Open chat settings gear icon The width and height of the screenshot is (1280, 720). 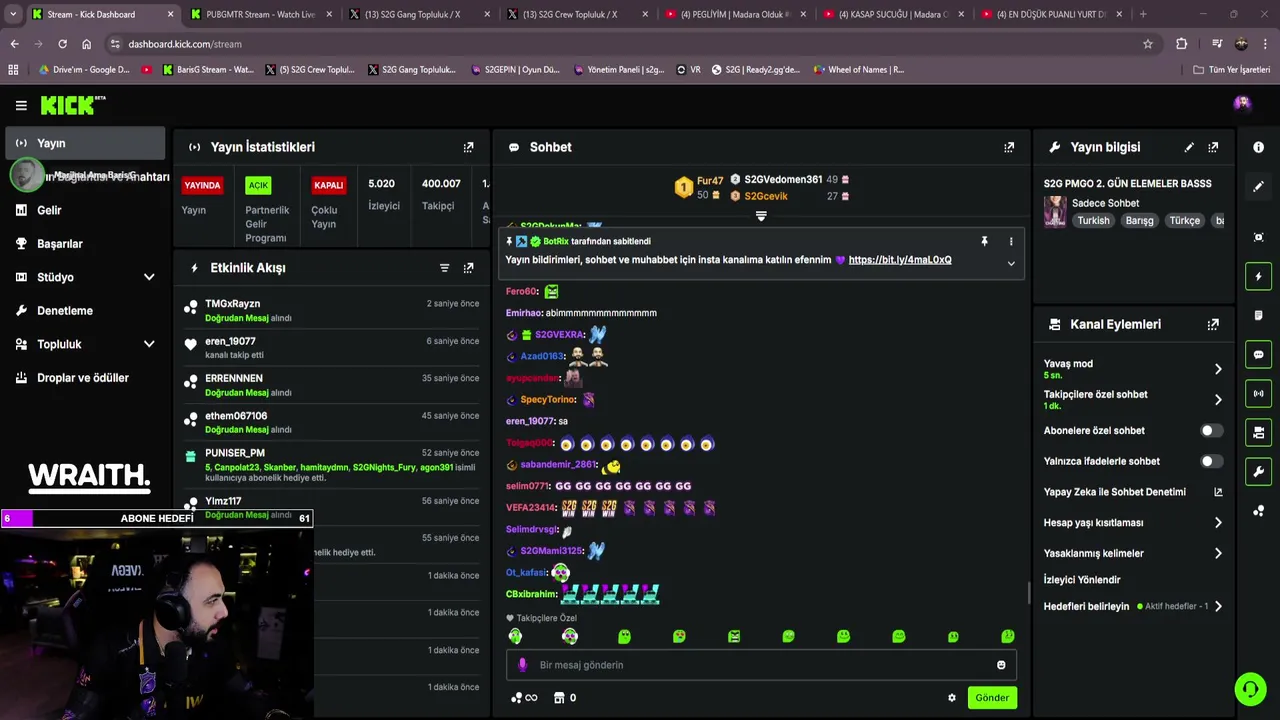click(952, 698)
